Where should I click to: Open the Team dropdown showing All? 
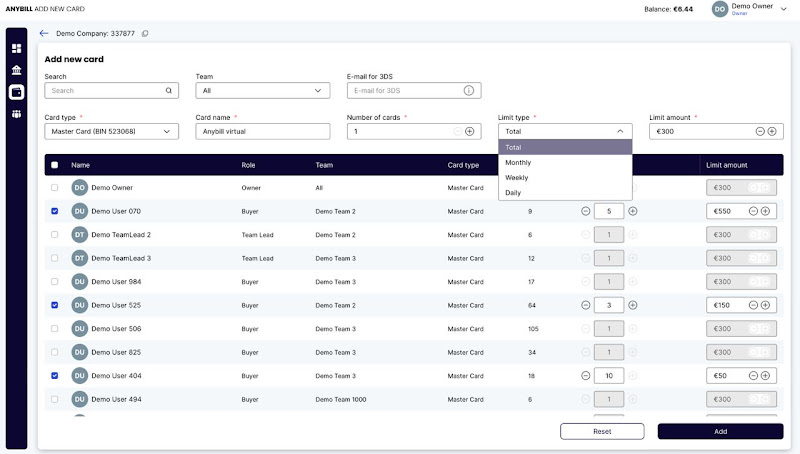coord(263,90)
